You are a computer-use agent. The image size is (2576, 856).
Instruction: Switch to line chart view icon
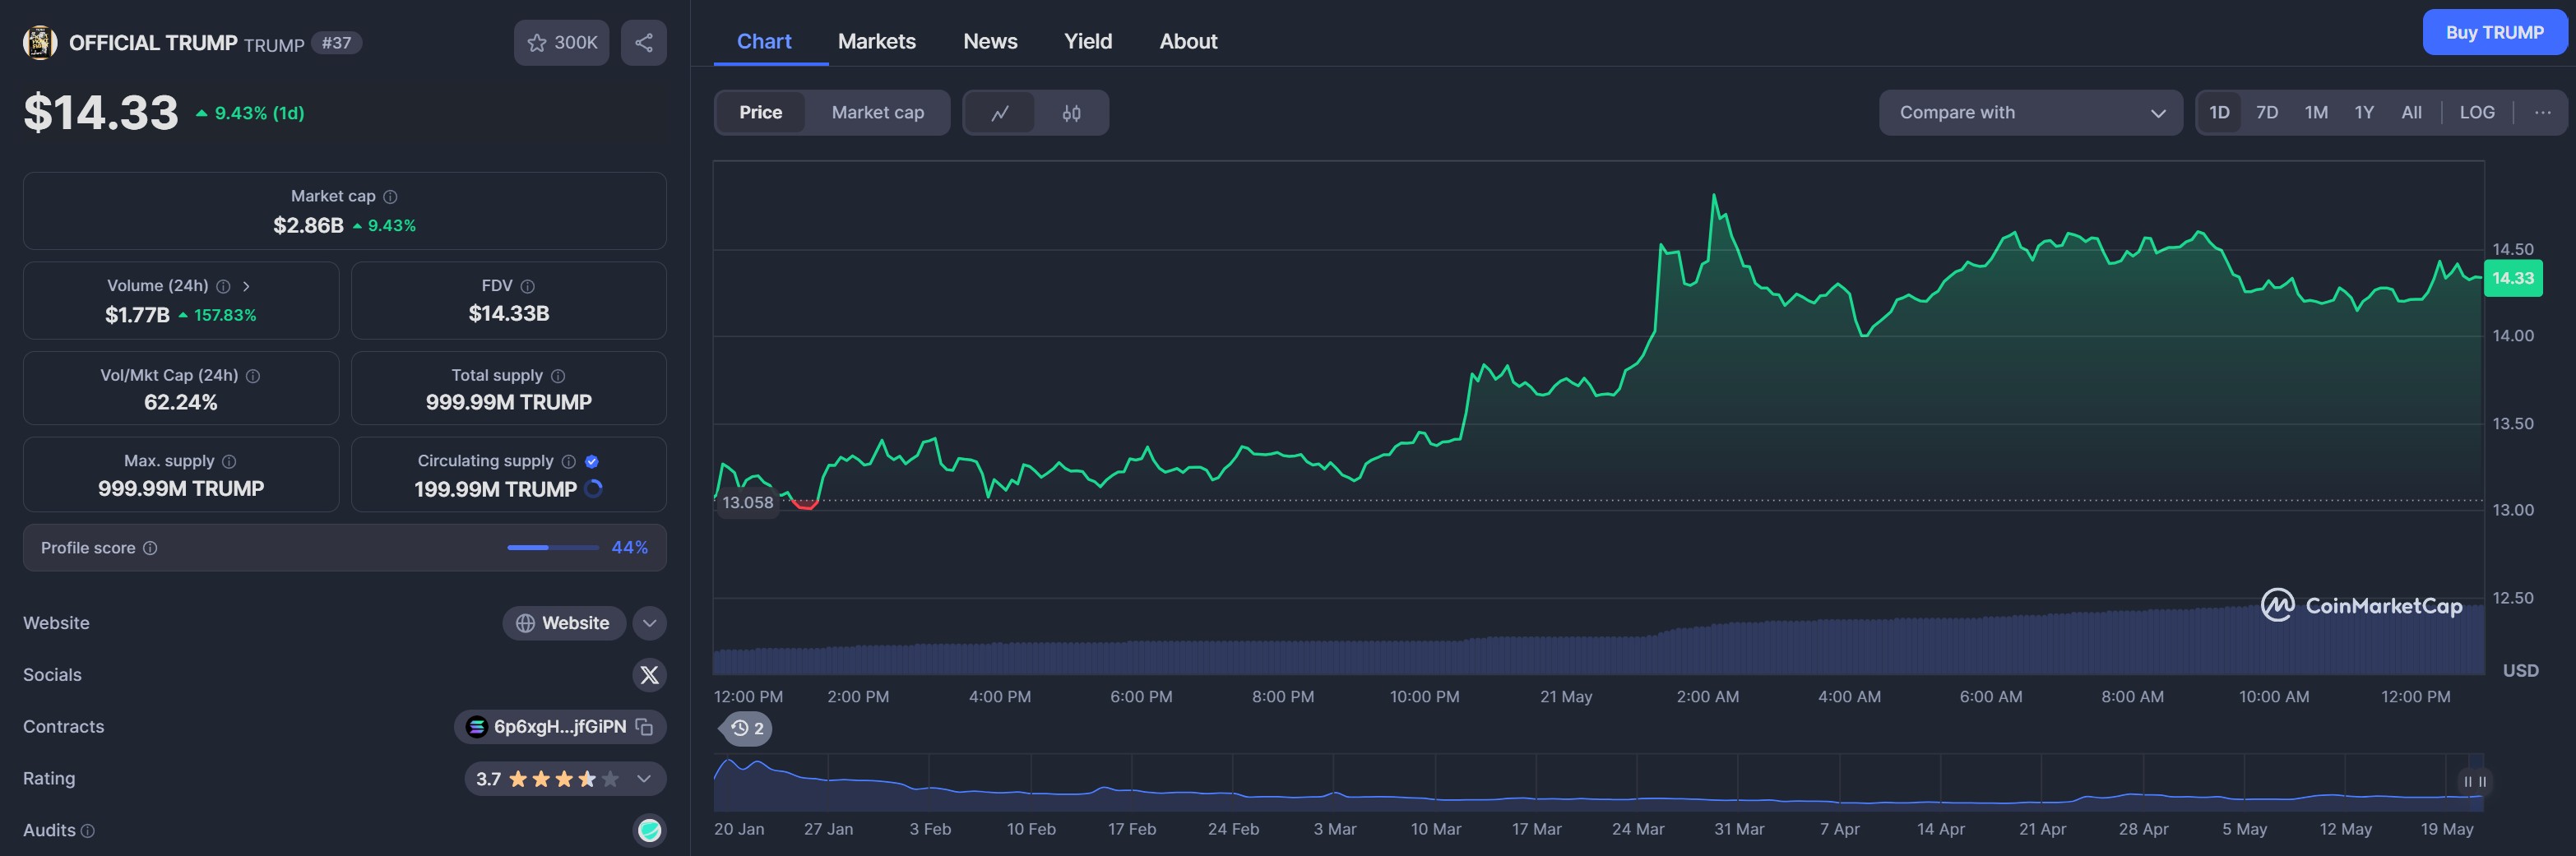click(x=1000, y=113)
